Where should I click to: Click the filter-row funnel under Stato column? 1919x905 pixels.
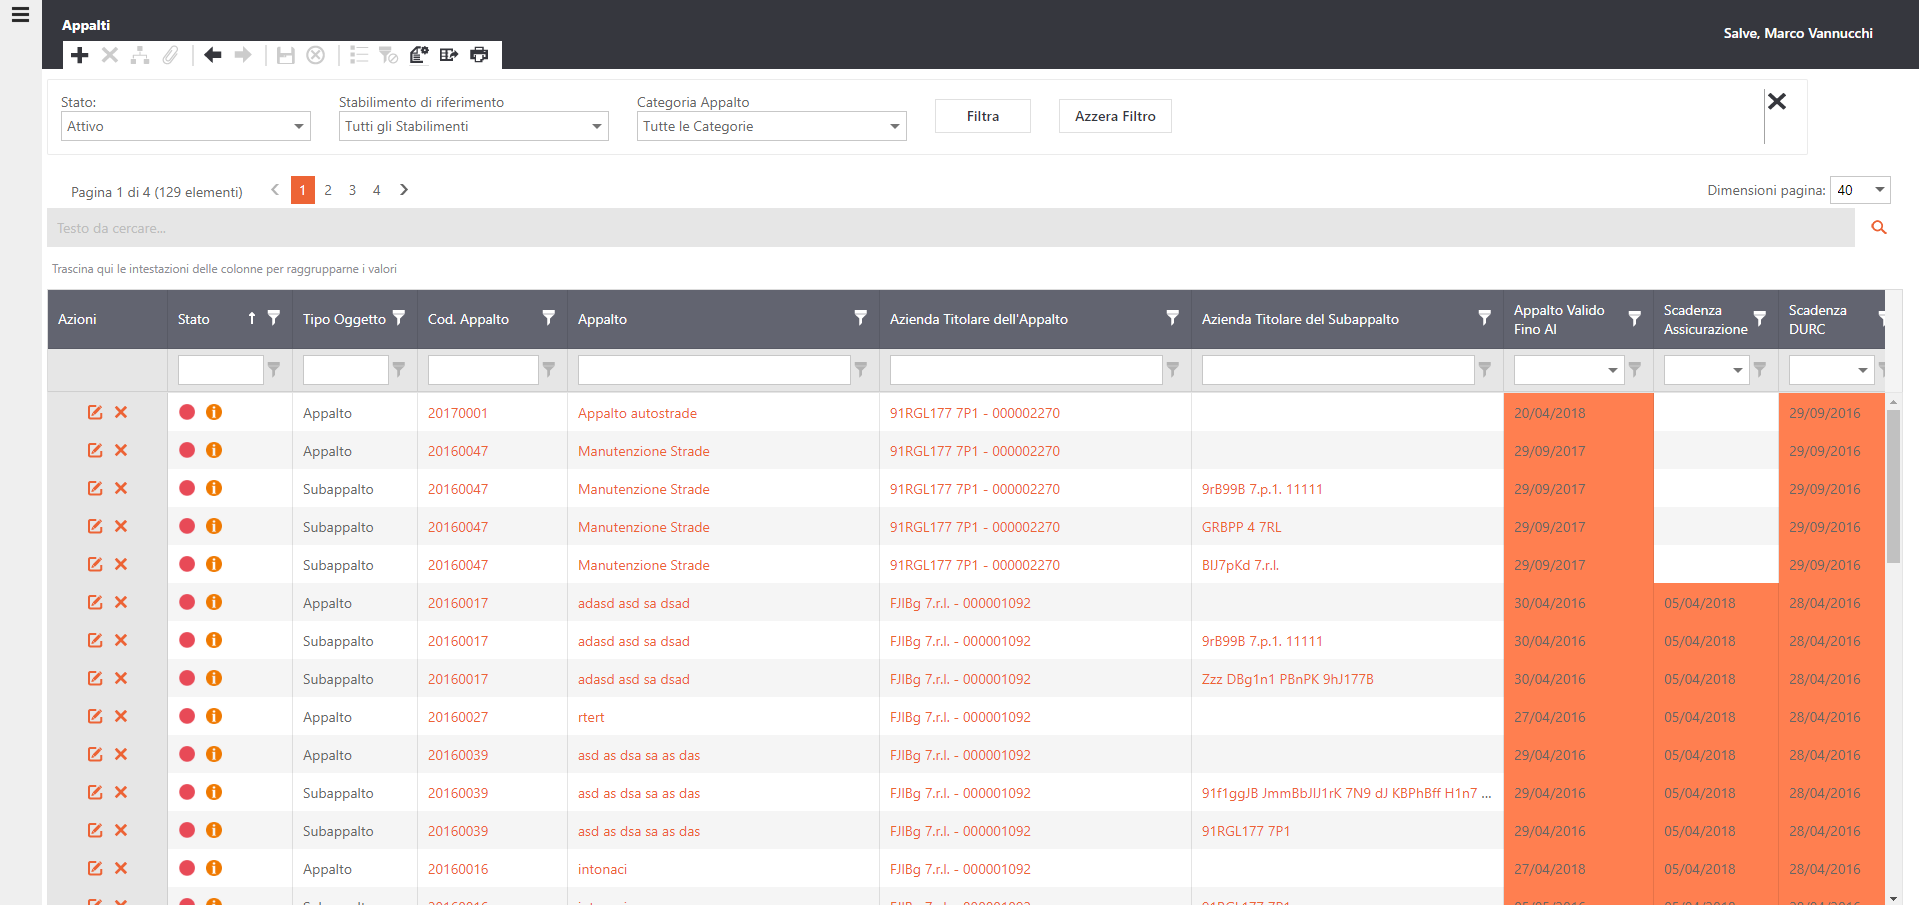[x=273, y=370]
